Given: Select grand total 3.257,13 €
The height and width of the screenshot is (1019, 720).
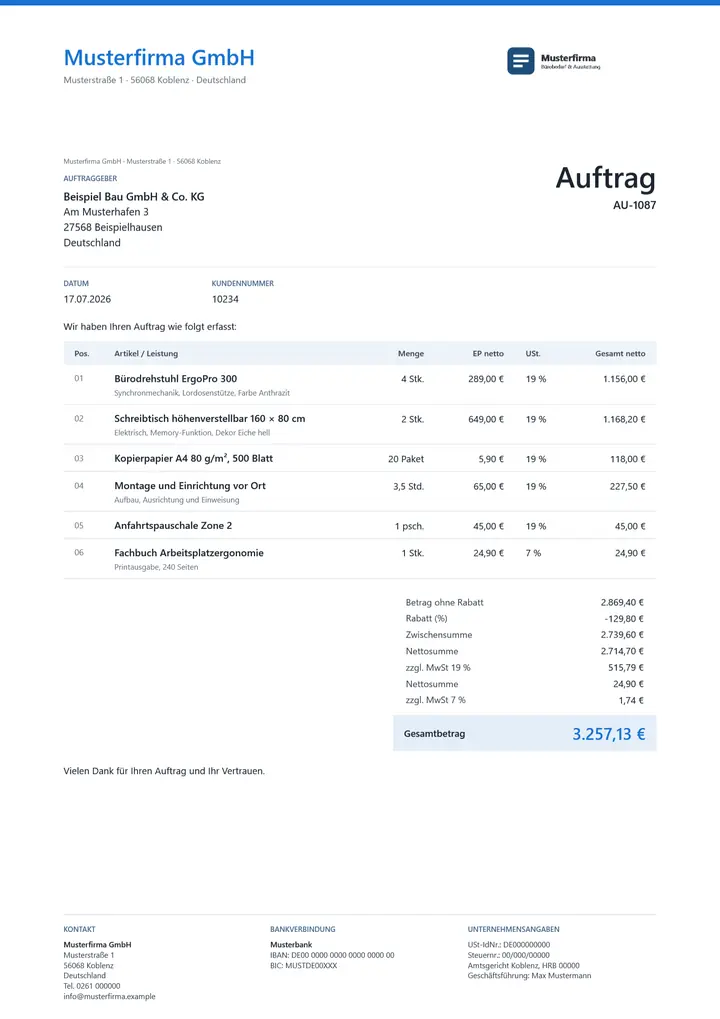Looking at the screenshot, I should click(x=609, y=734).
